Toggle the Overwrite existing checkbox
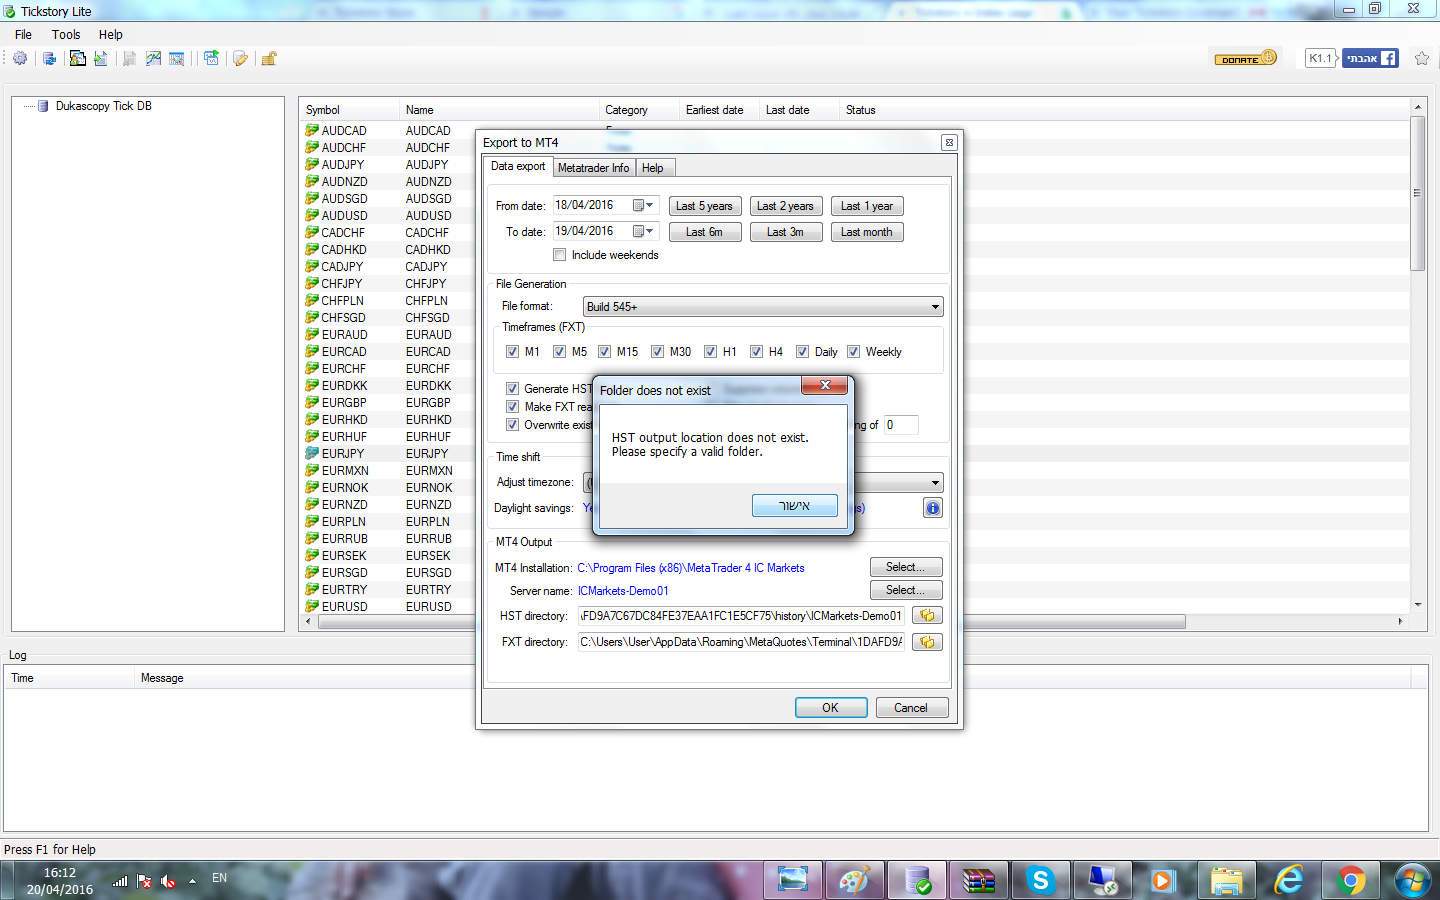The width and height of the screenshot is (1440, 900). click(512, 425)
